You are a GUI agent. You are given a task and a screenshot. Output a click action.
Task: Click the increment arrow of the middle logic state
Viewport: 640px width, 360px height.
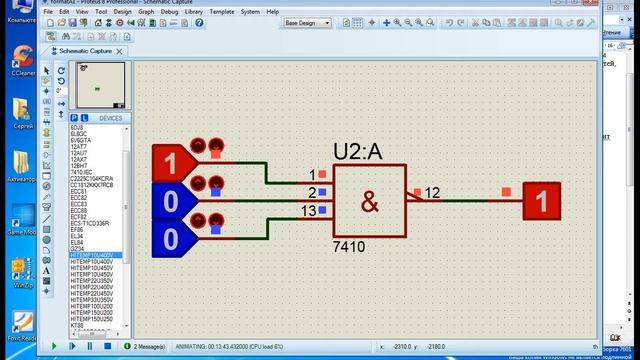[x=198, y=183]
